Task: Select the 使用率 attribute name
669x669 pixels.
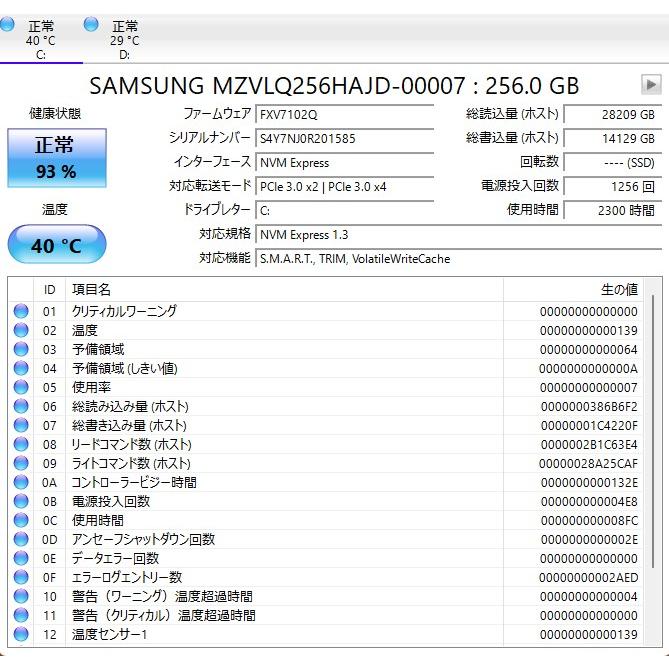Action: click(91, 387)
